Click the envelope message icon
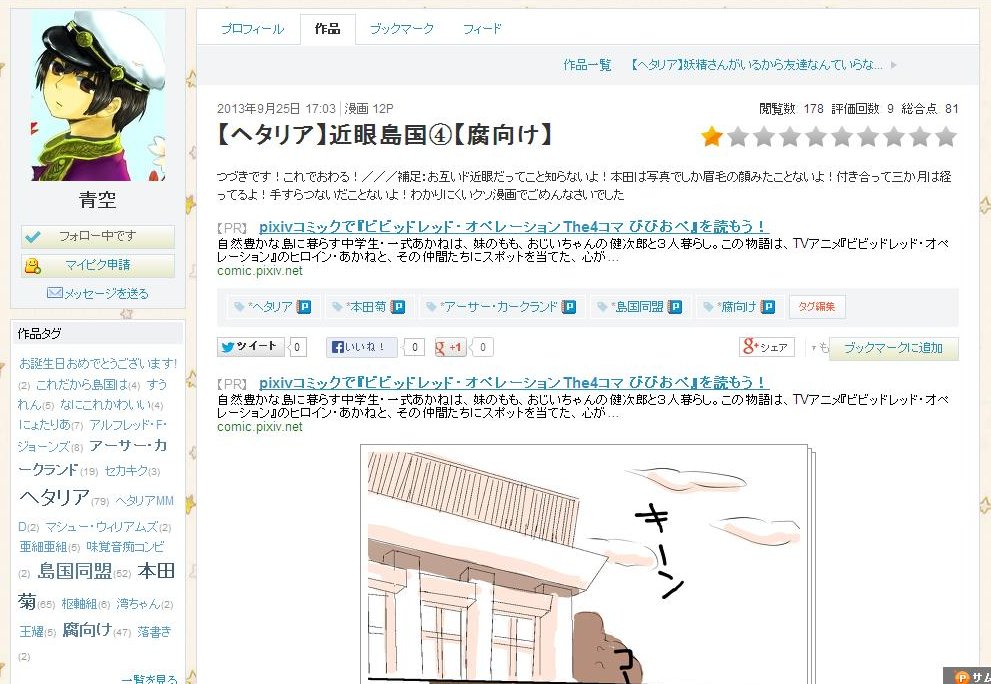991x684 pixels. [54, 293]
